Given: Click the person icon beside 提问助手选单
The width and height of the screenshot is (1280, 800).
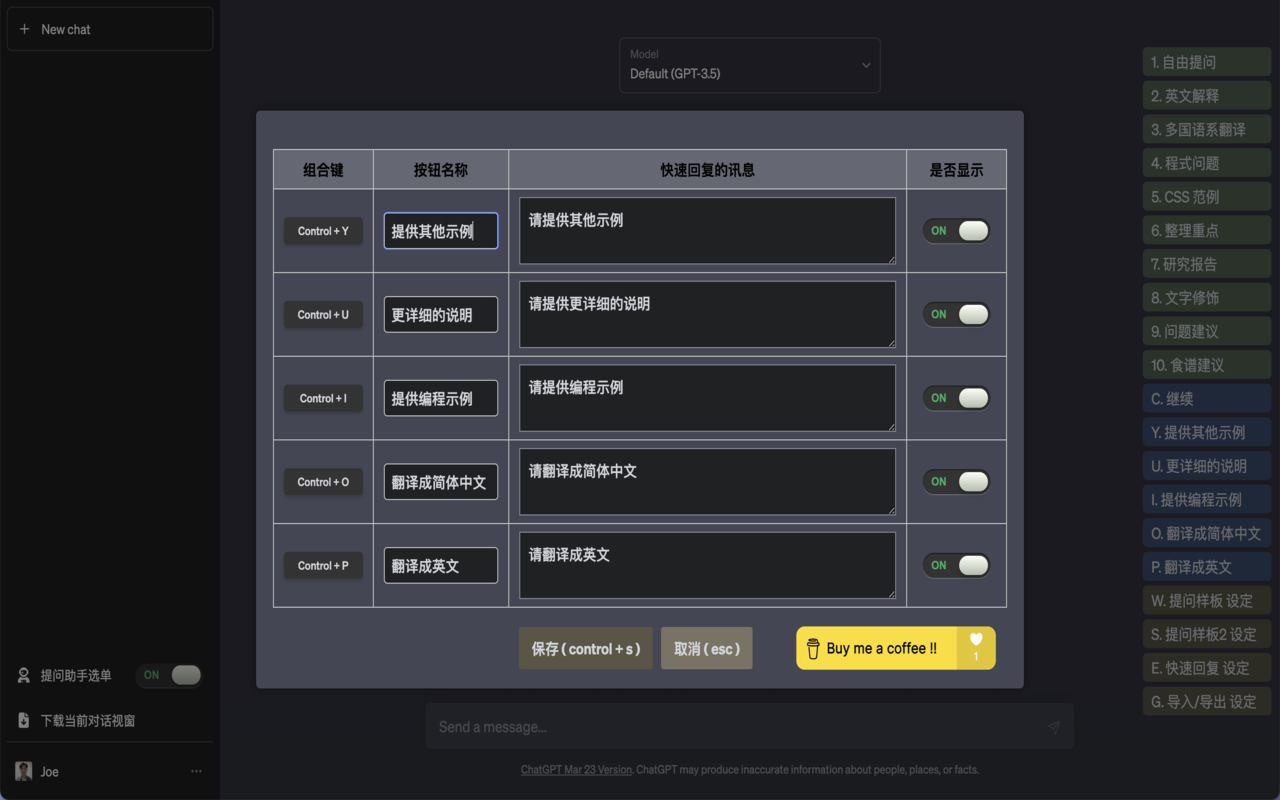Looking at the screenshot, I should [22, 675].
